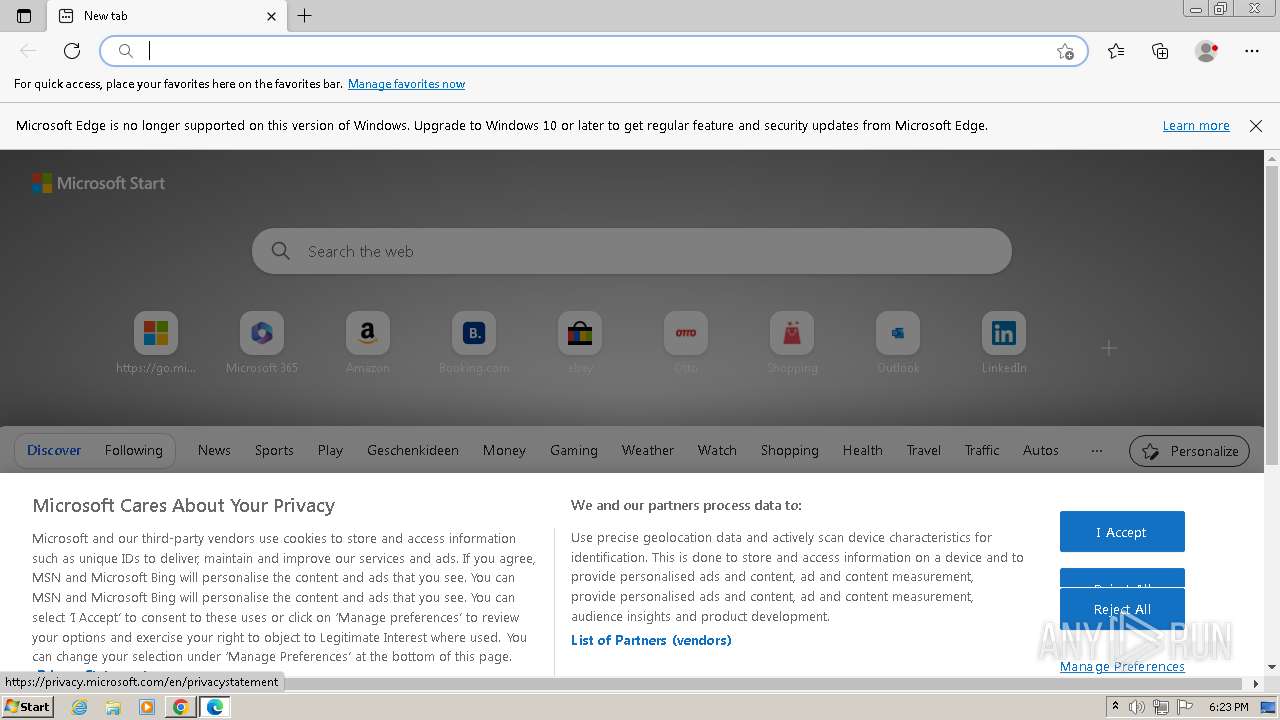This screenshot has height=720, width=1280.
Task: Click the web search magnifier icon
Action: tap(281, 251)
